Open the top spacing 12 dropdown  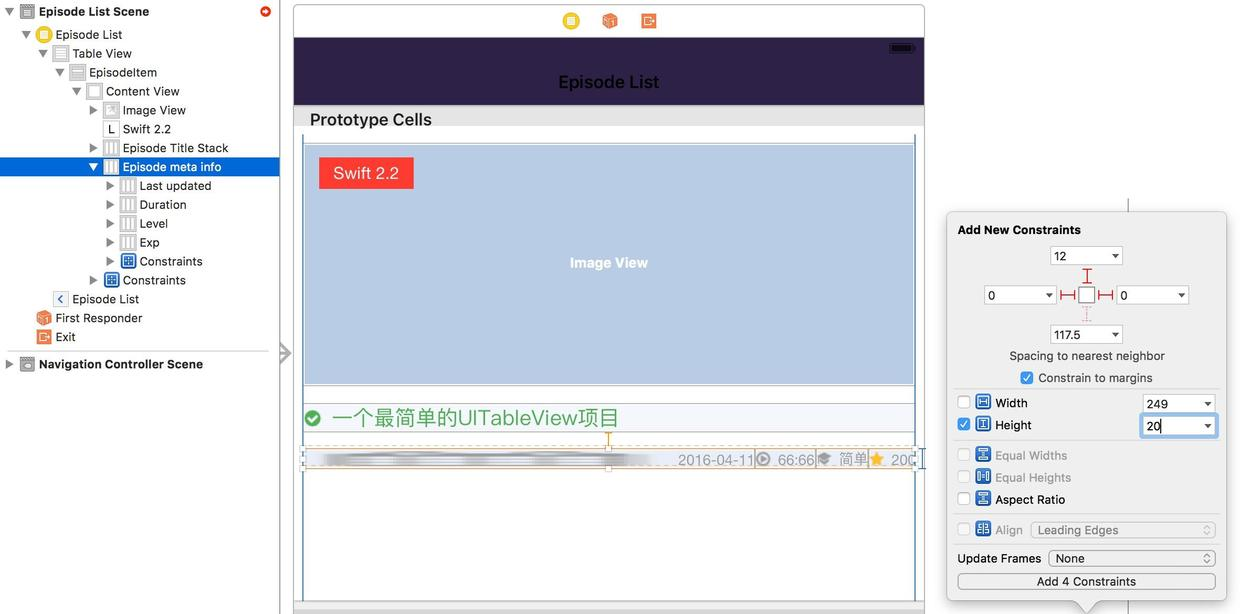coord(1116,256)
